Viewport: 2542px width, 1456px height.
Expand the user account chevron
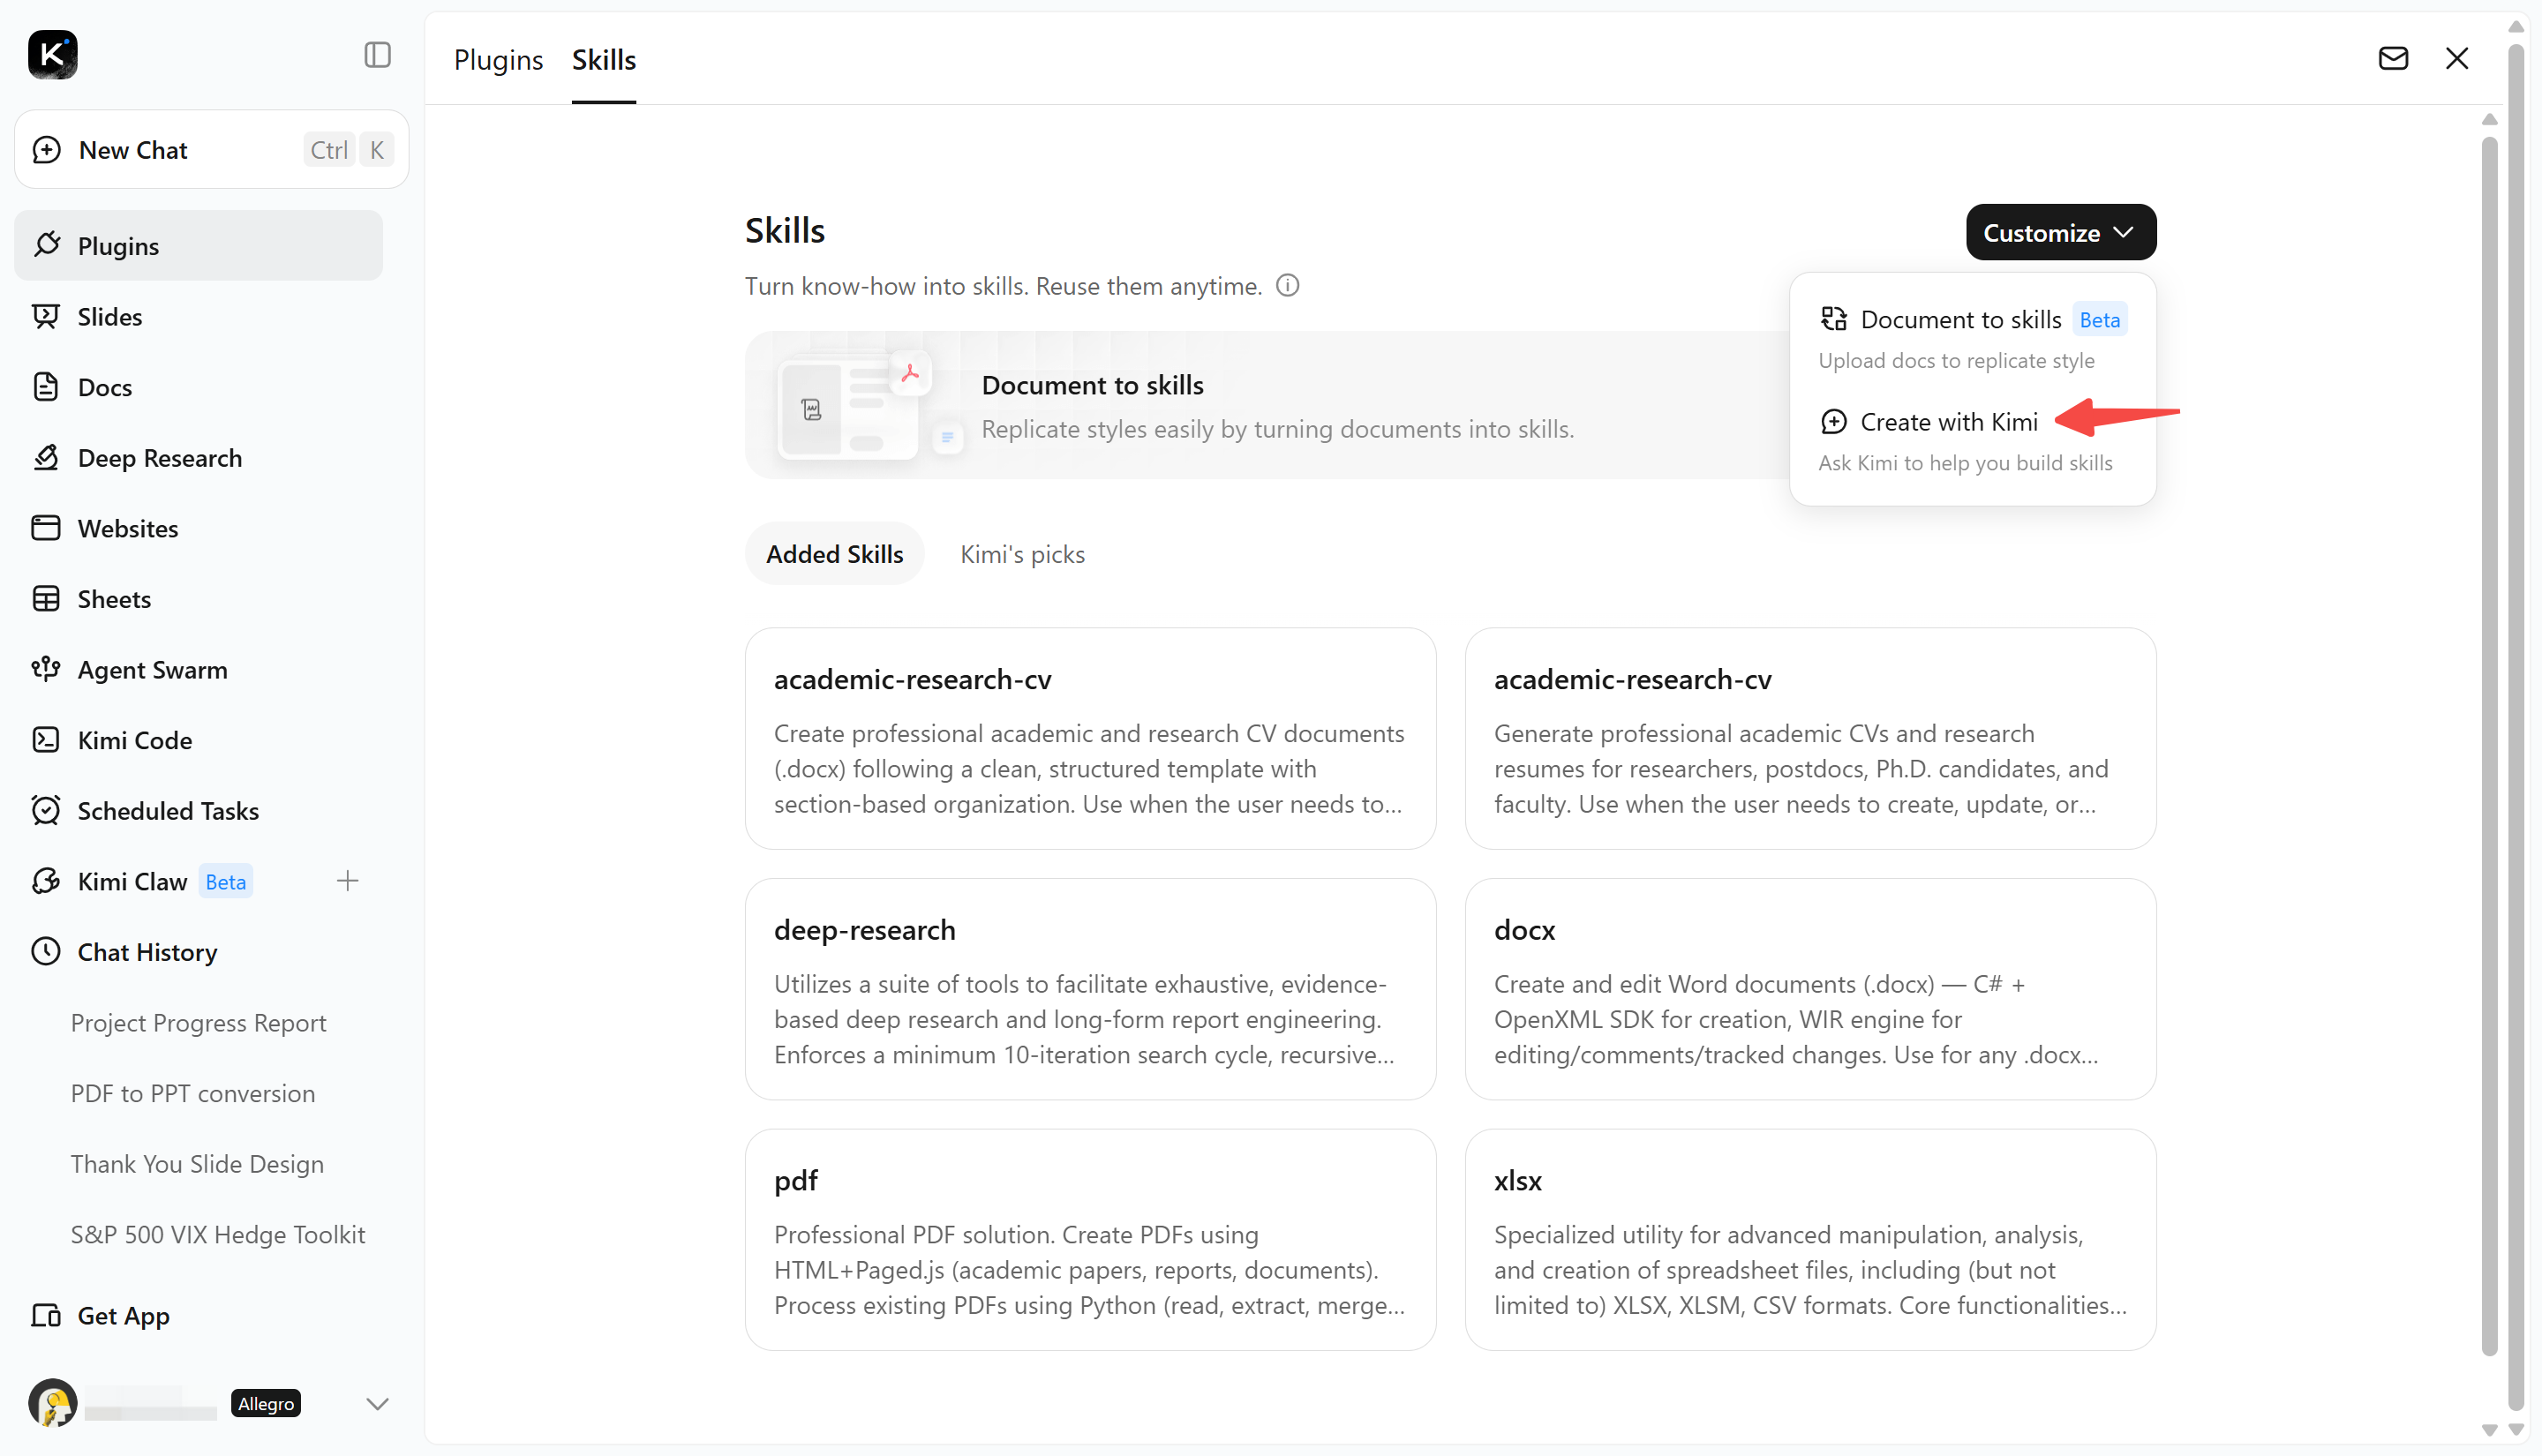coord(377,1404)
